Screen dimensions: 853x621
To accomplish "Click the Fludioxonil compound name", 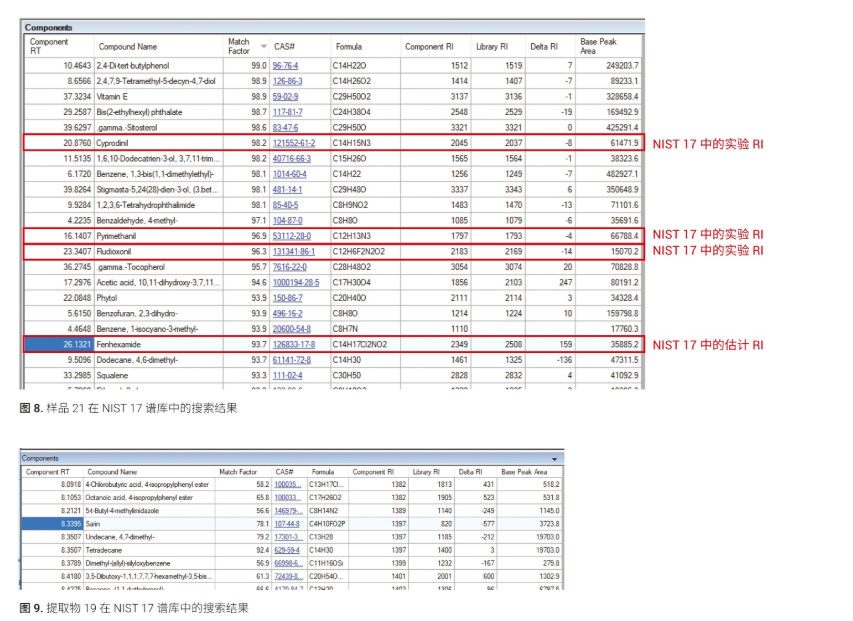I will [x=114, y=252].
